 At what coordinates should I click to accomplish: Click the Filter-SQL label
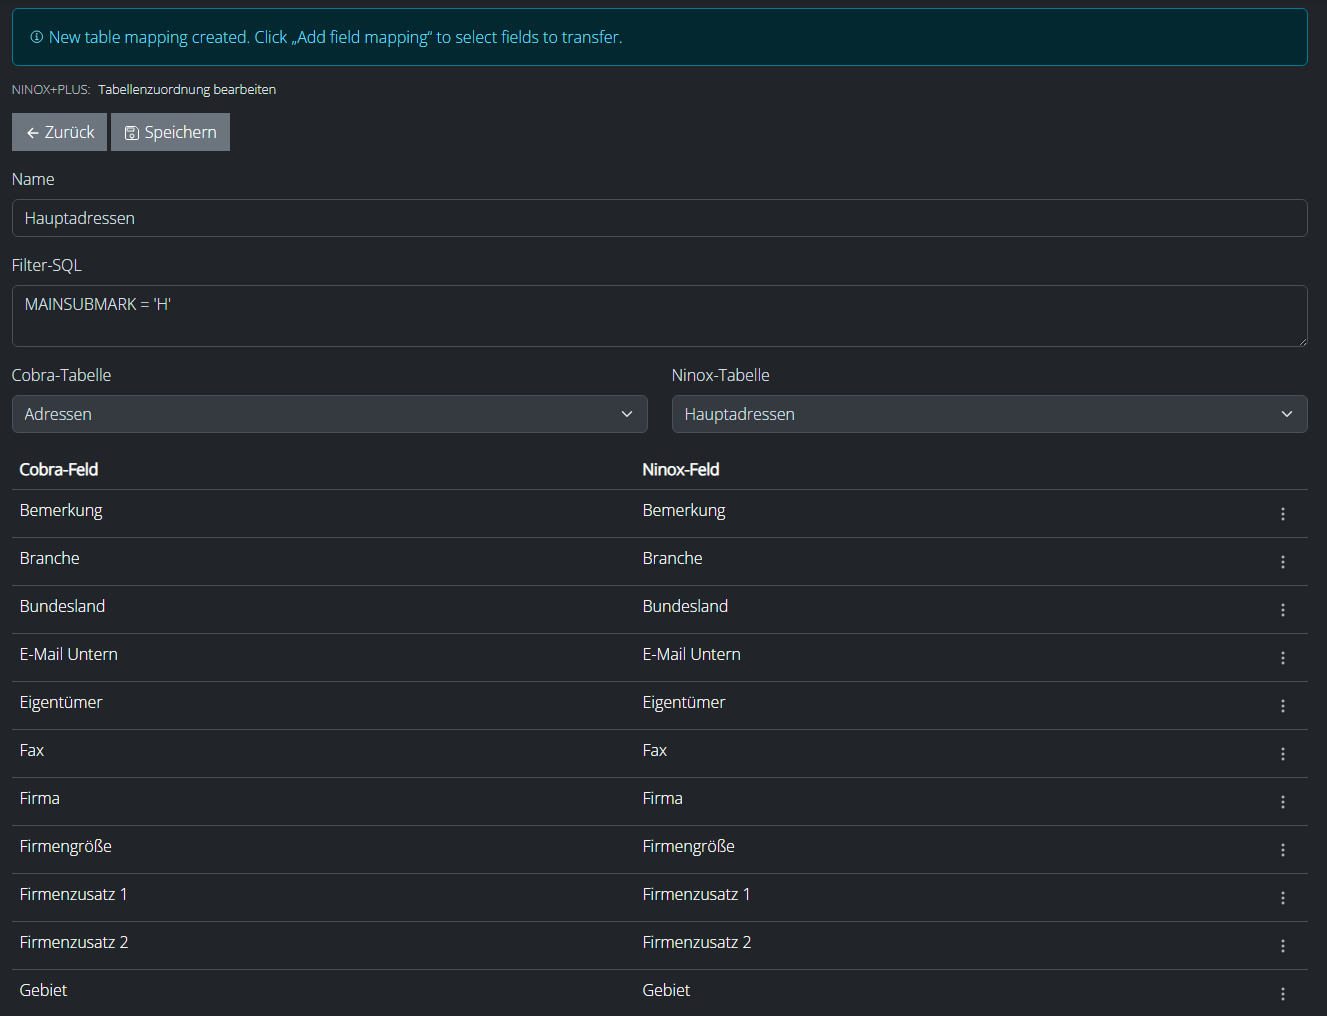click(47, 265)
